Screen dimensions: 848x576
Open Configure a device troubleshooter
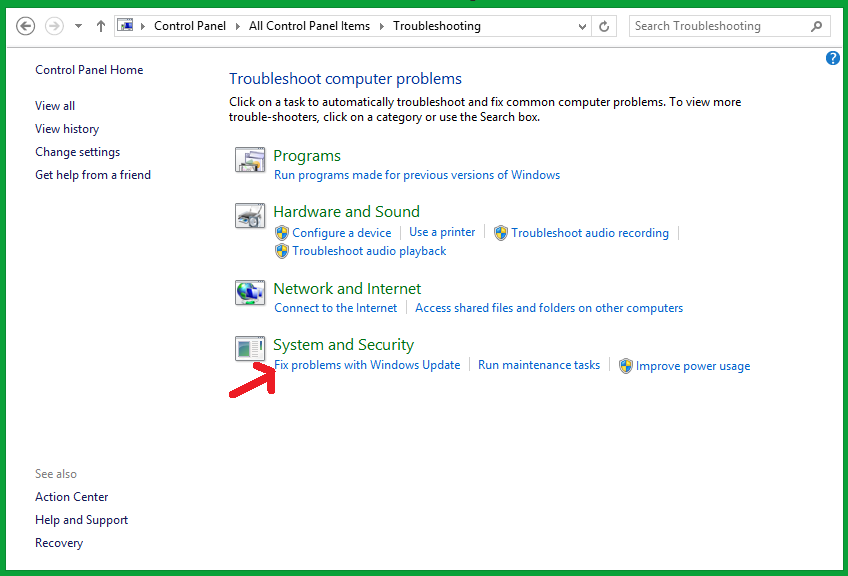[342, 233]
